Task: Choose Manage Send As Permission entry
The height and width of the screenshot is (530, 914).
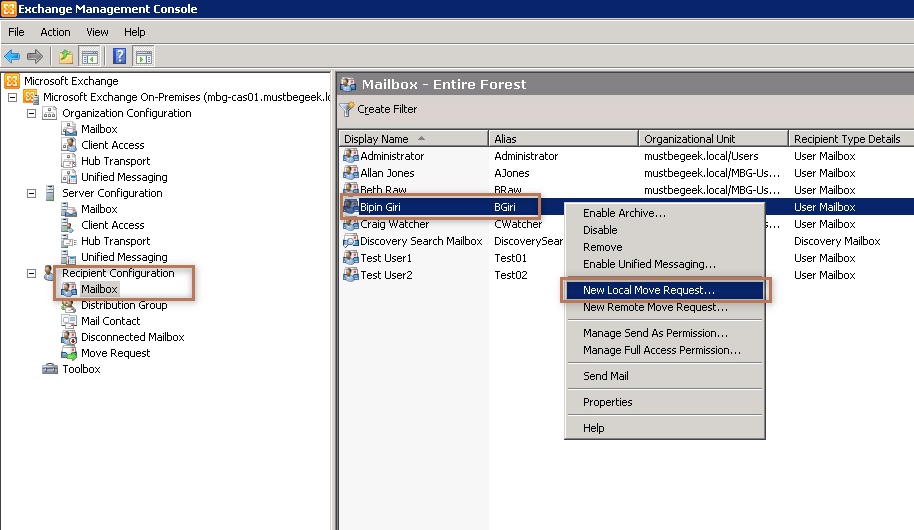Action: 665,333
